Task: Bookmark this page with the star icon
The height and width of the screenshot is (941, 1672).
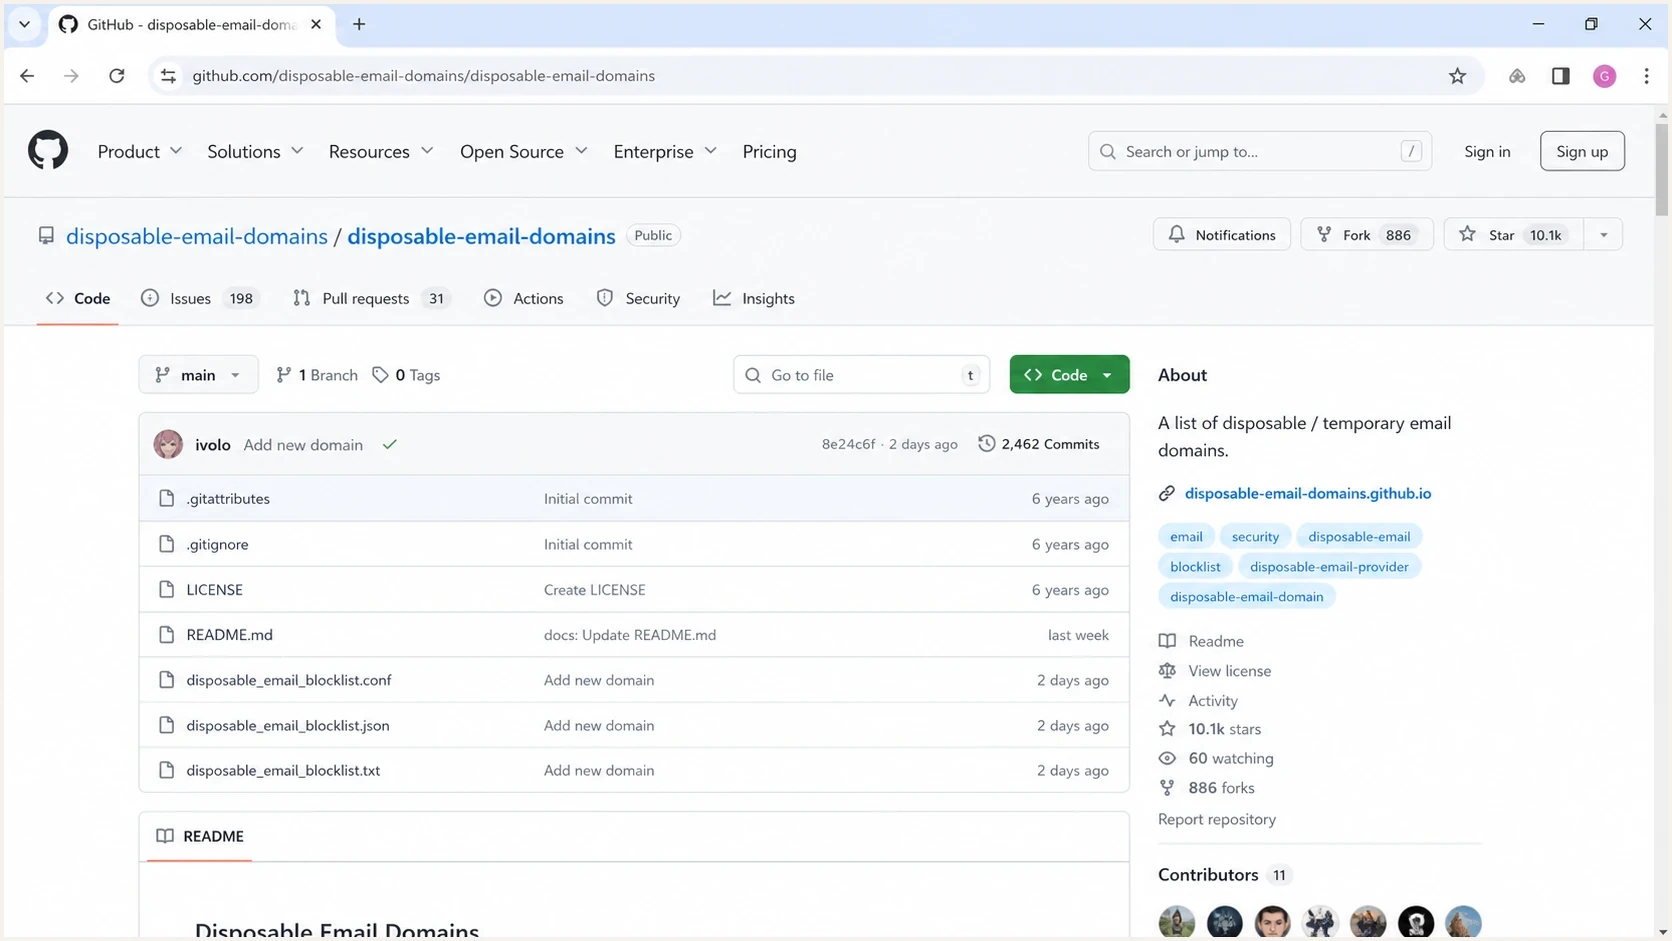Action: (1457, 76)
